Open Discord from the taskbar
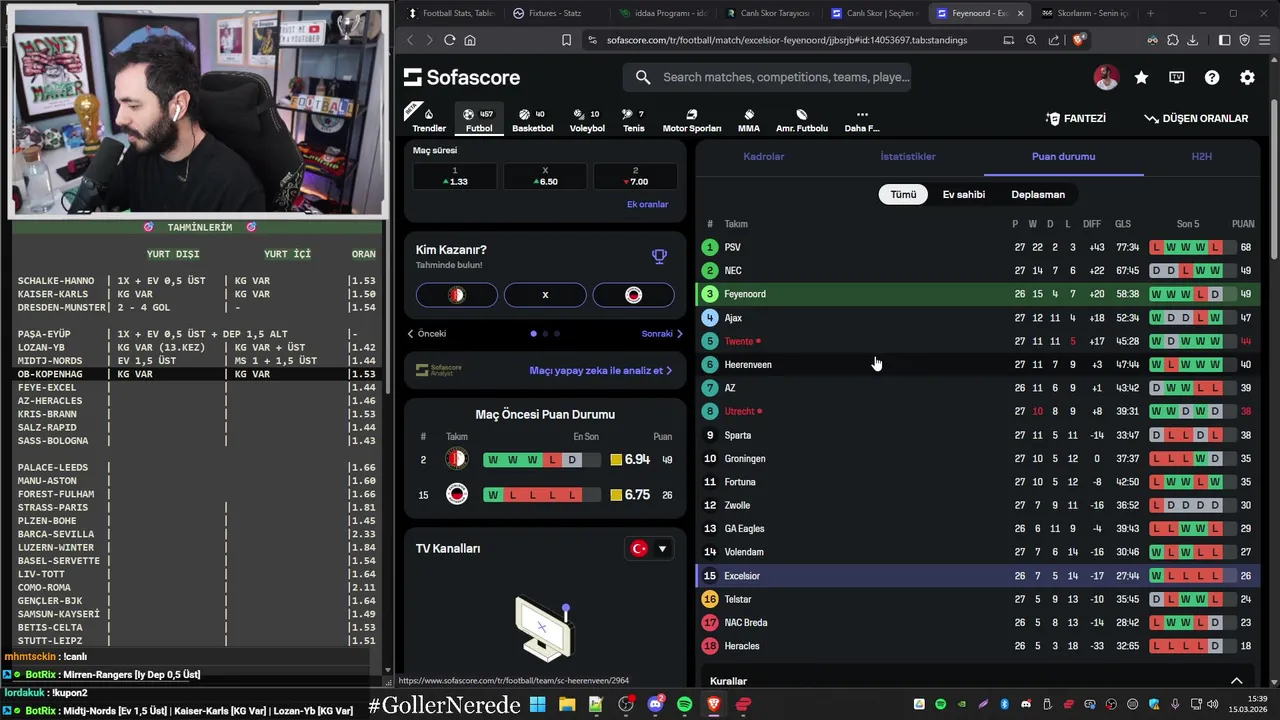Screen dimensions: 1280x720 pos(656,704)
